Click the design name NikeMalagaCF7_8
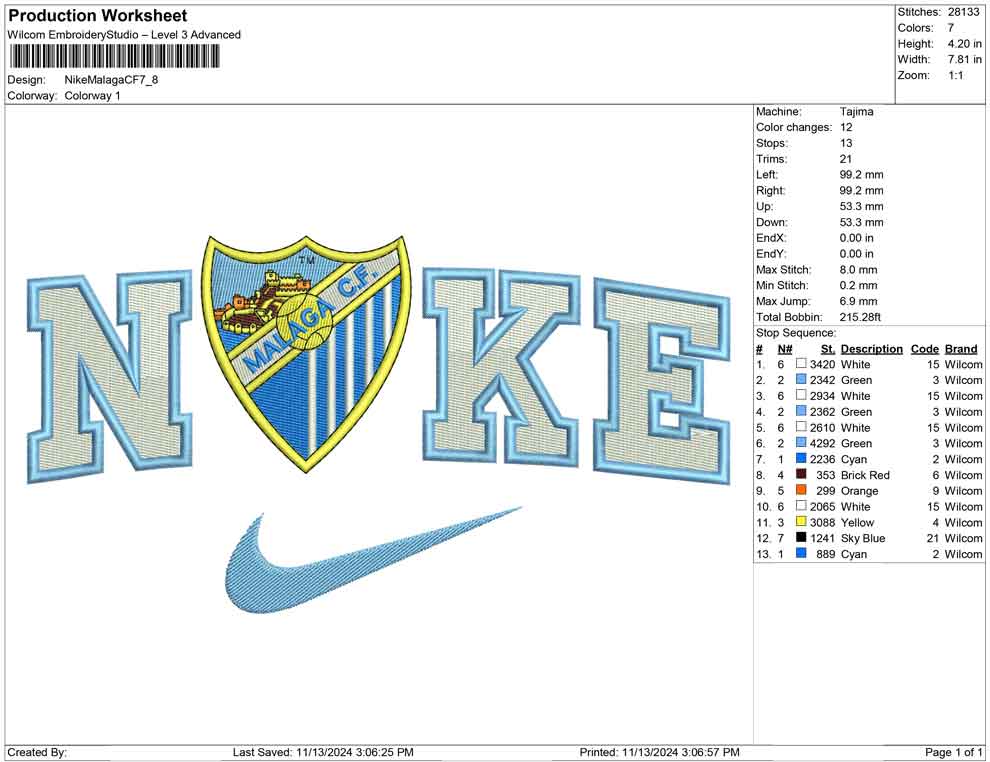 [111, 80]
